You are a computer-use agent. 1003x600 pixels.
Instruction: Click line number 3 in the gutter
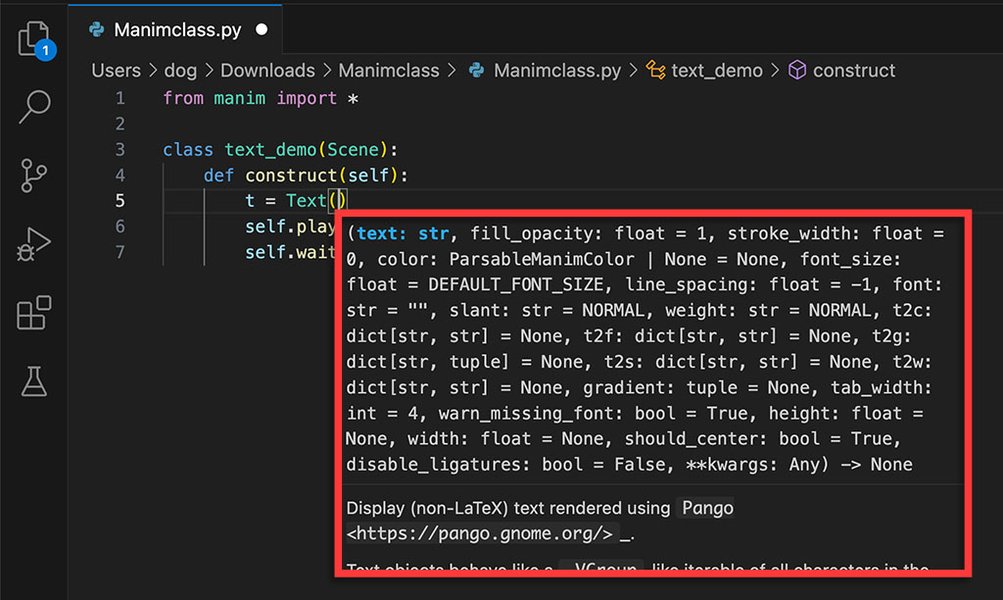tap(120, 150)
